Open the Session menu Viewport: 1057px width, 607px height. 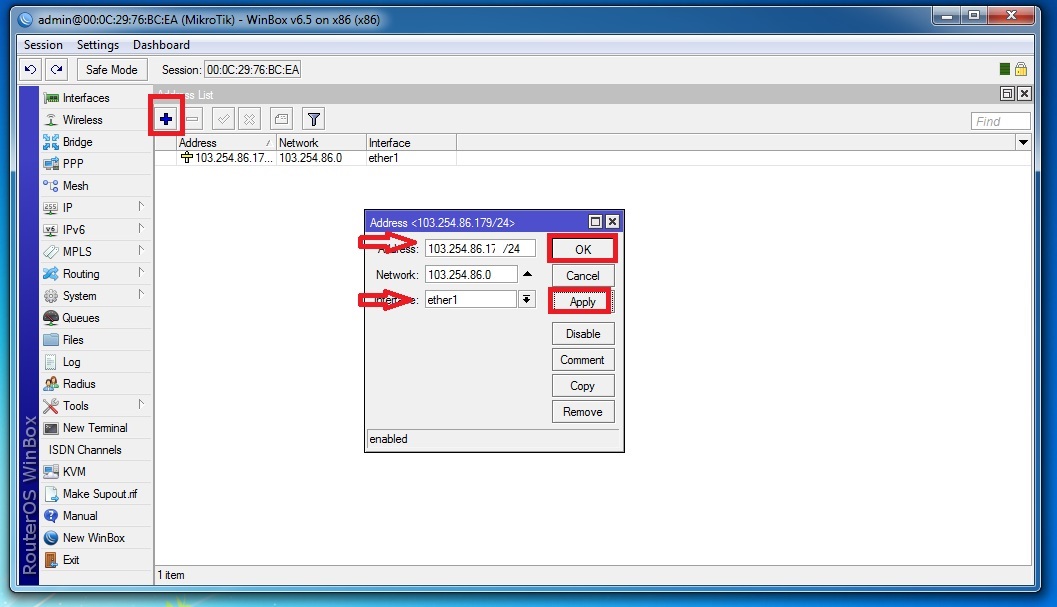[x=43, y=45]
